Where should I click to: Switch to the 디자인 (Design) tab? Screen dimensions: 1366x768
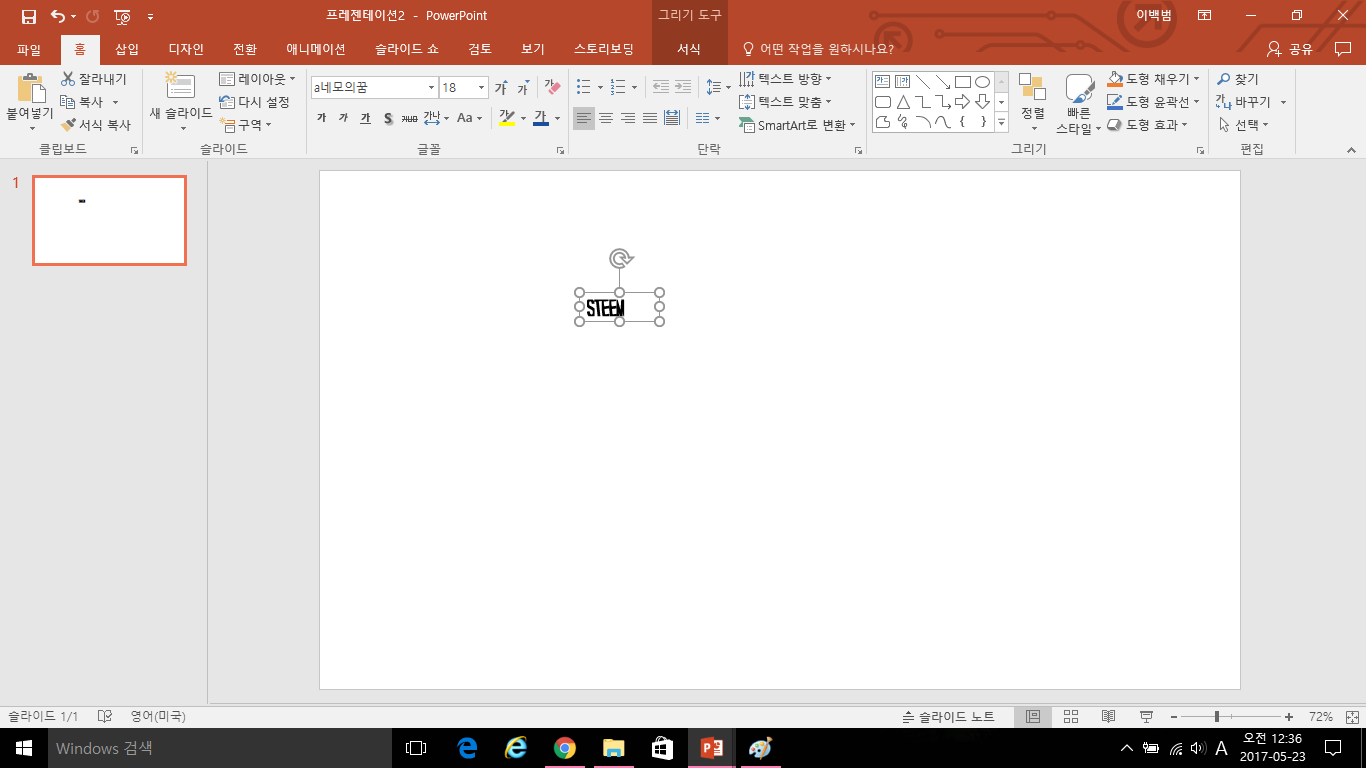pos(186,49)
